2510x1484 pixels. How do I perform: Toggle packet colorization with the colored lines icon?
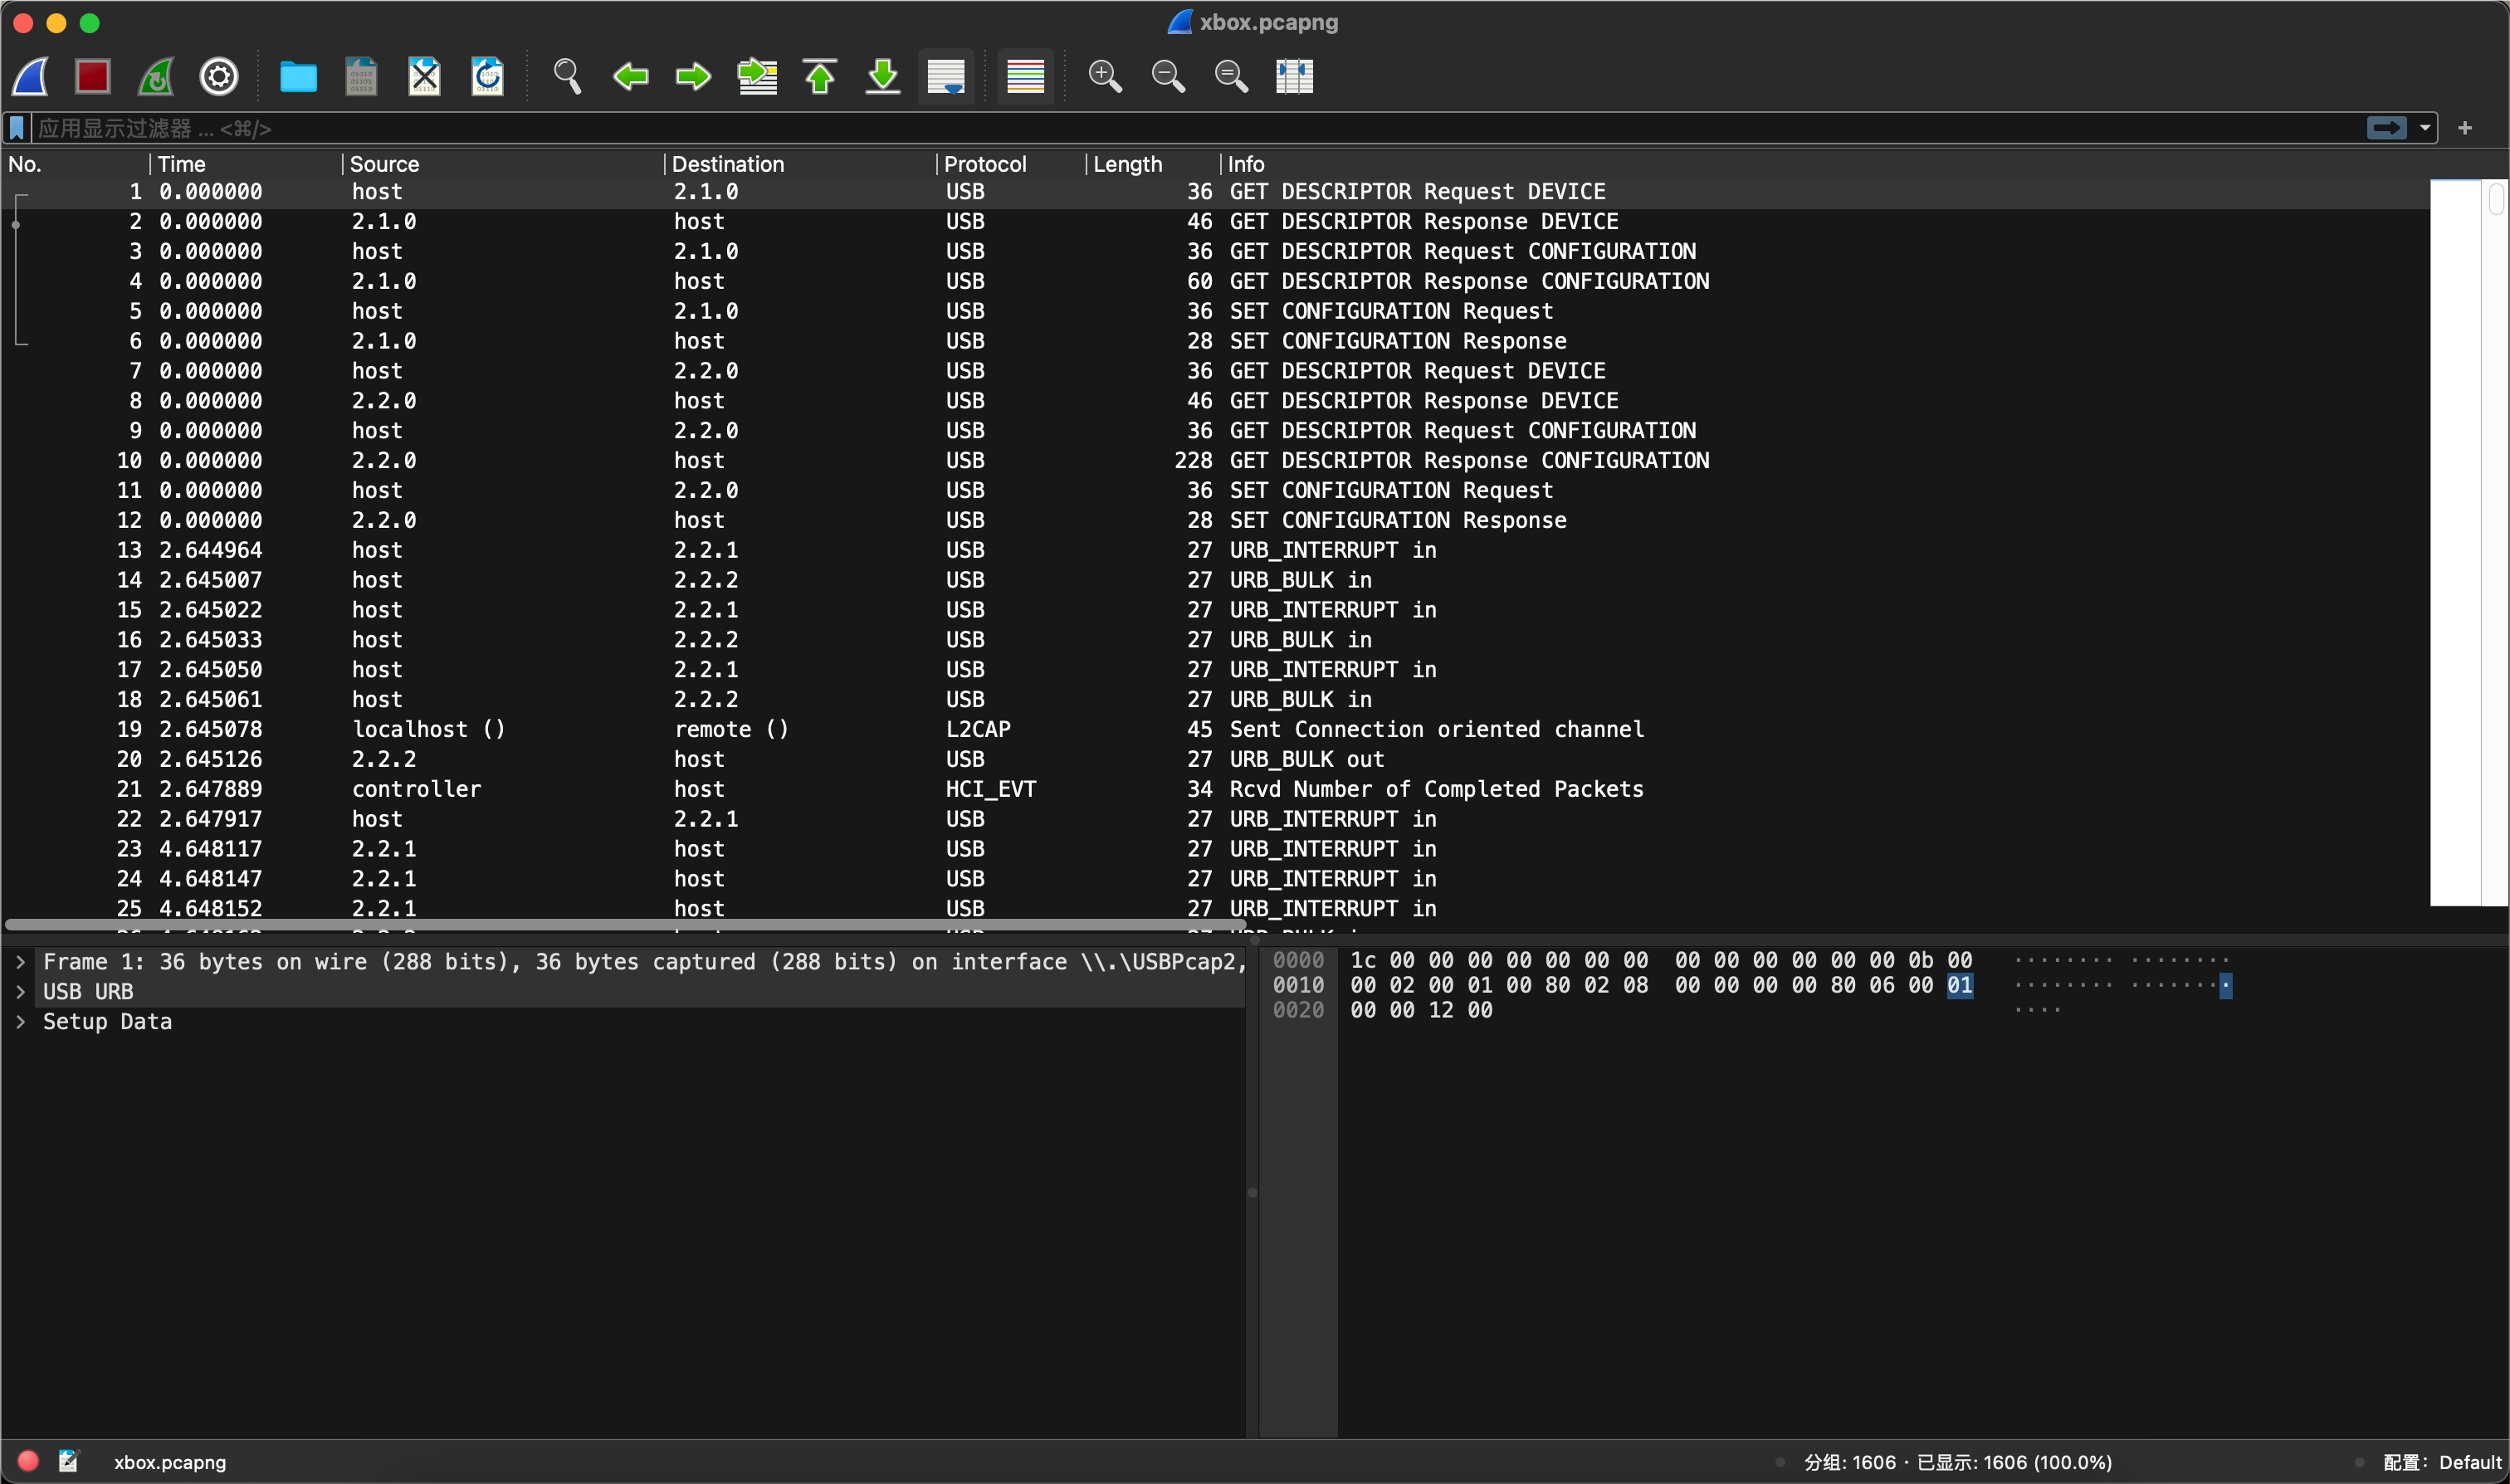[x=1025, y=76]
